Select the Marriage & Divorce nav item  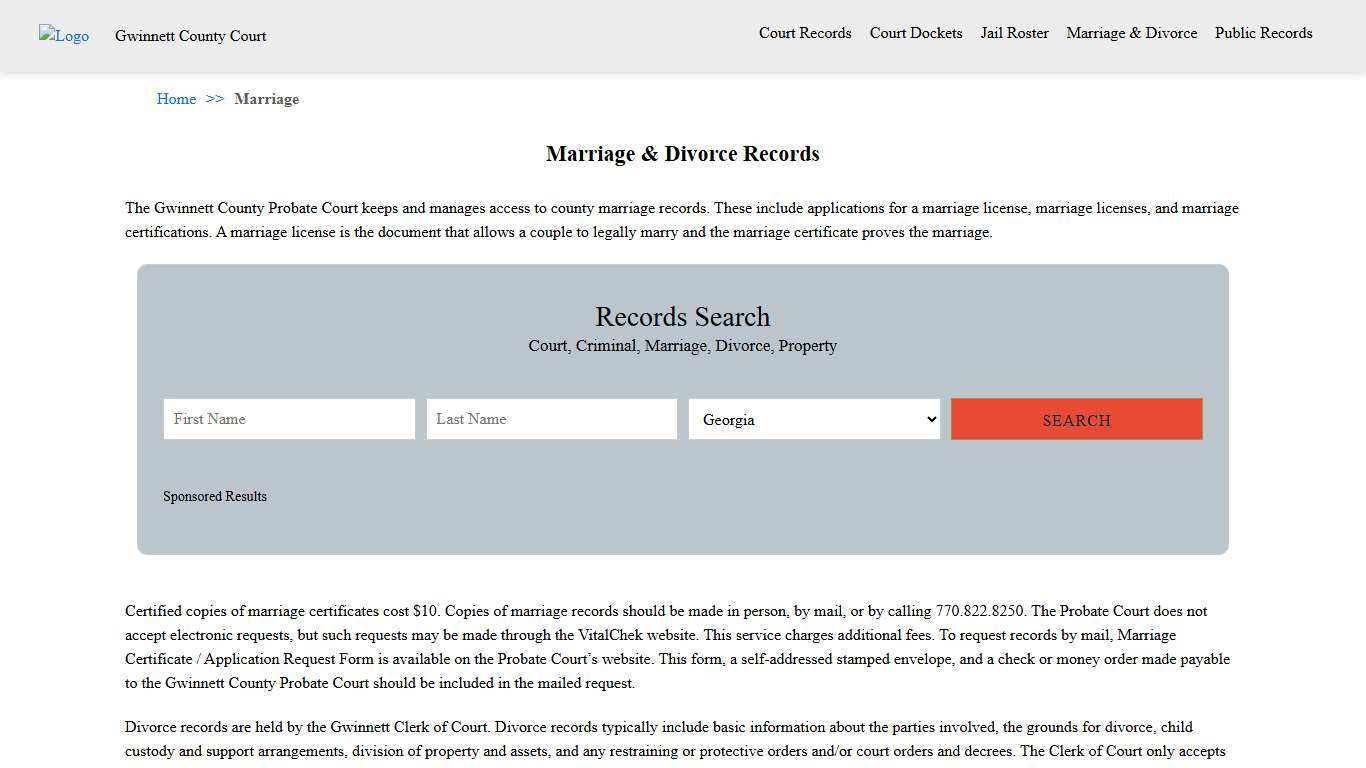1131,33
